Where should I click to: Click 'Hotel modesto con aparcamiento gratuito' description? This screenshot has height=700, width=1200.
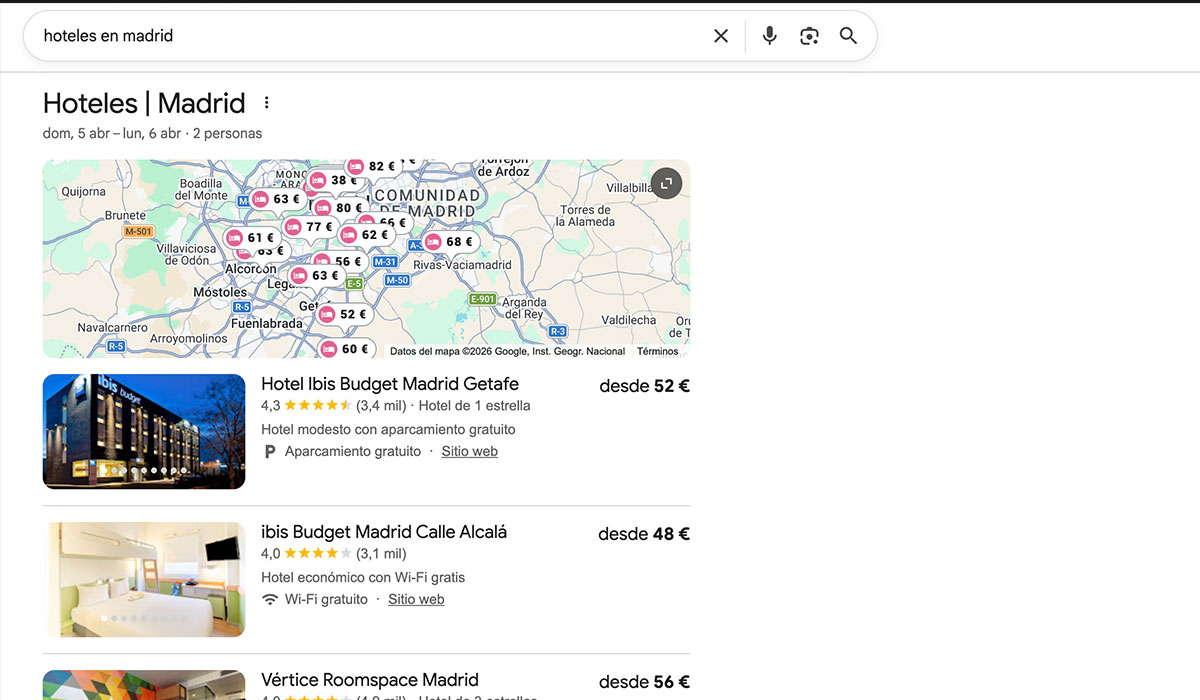(388, 429)
